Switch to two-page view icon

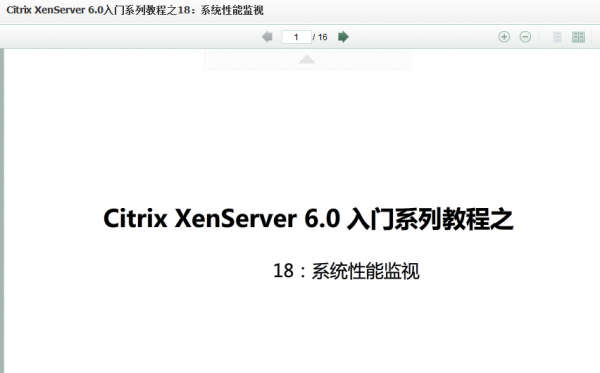(578, 37)
